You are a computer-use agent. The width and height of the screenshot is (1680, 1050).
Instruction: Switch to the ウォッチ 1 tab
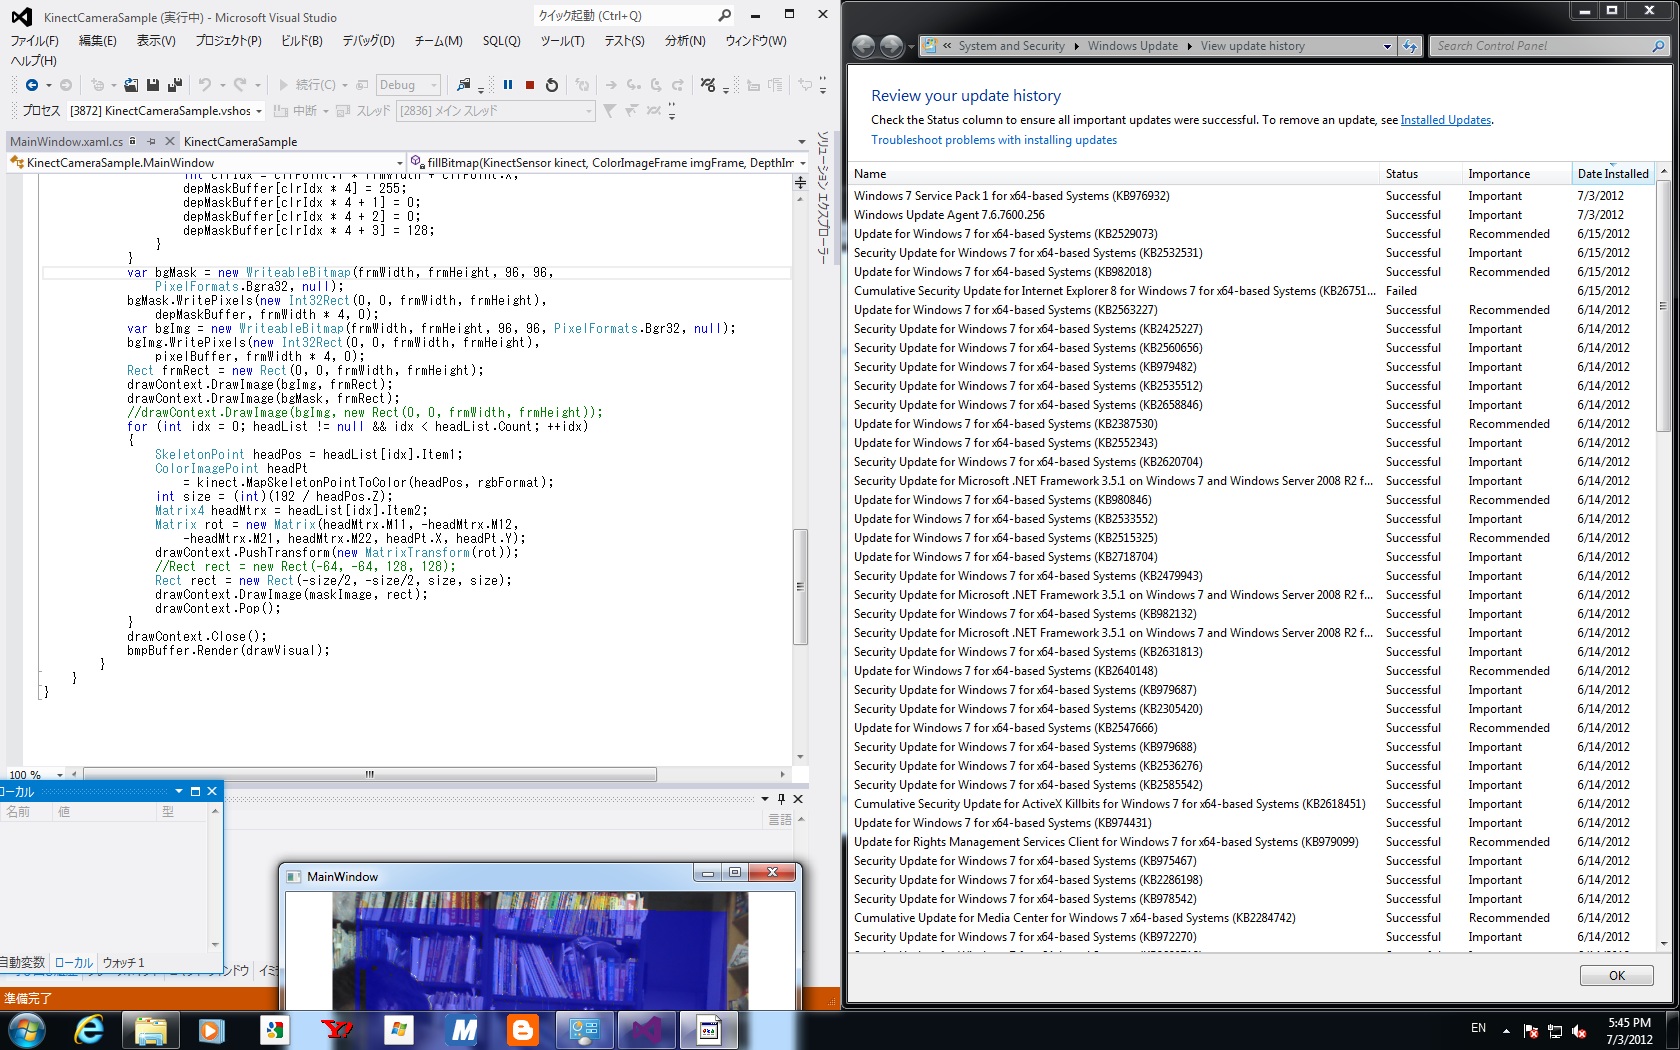point(124,963)
